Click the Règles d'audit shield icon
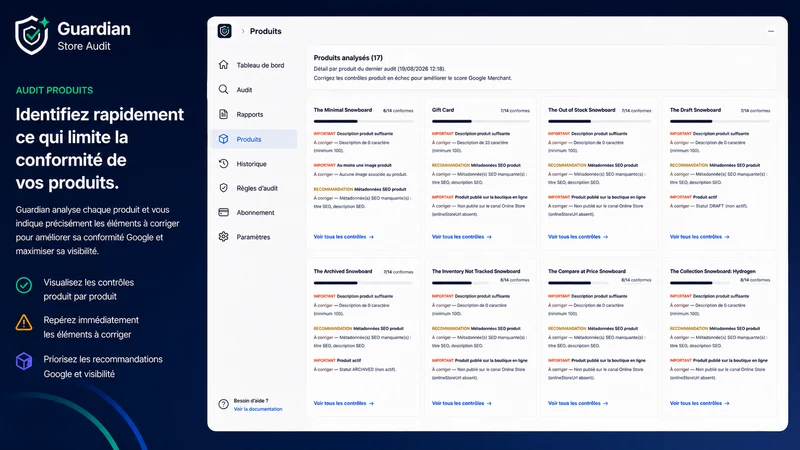 coord(223,188)
